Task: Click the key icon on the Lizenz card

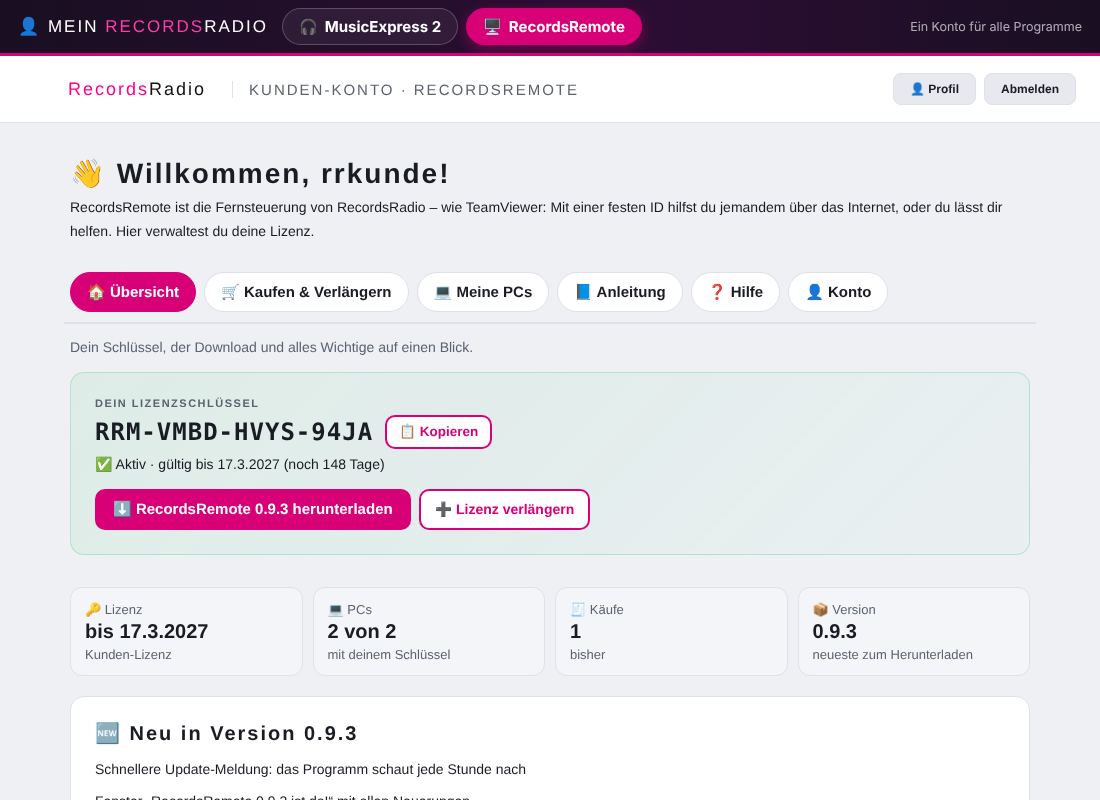Action: 93,609
